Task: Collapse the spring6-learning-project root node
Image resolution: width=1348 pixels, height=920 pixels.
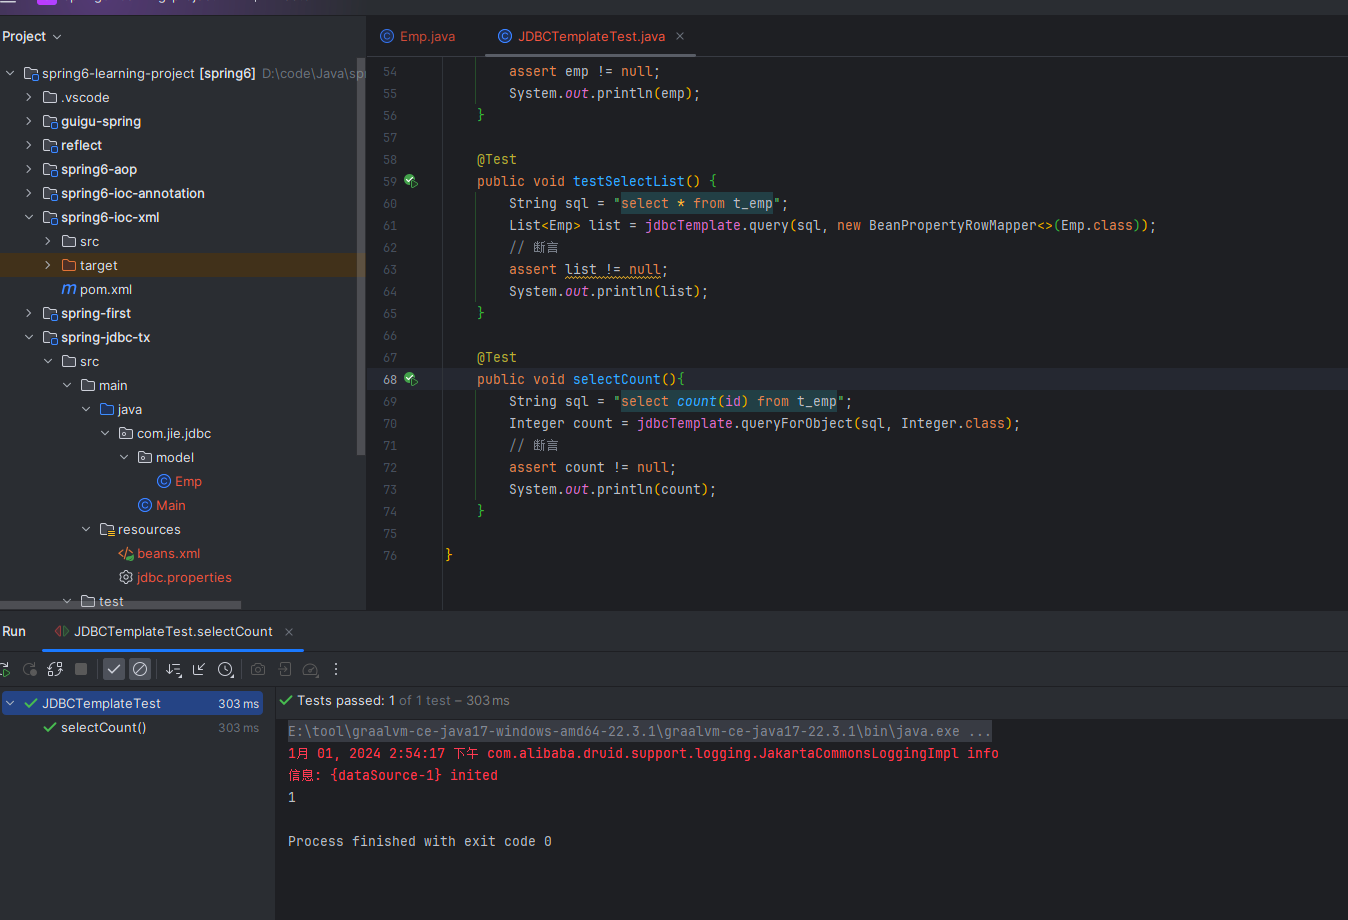Action: coord(10,73)
